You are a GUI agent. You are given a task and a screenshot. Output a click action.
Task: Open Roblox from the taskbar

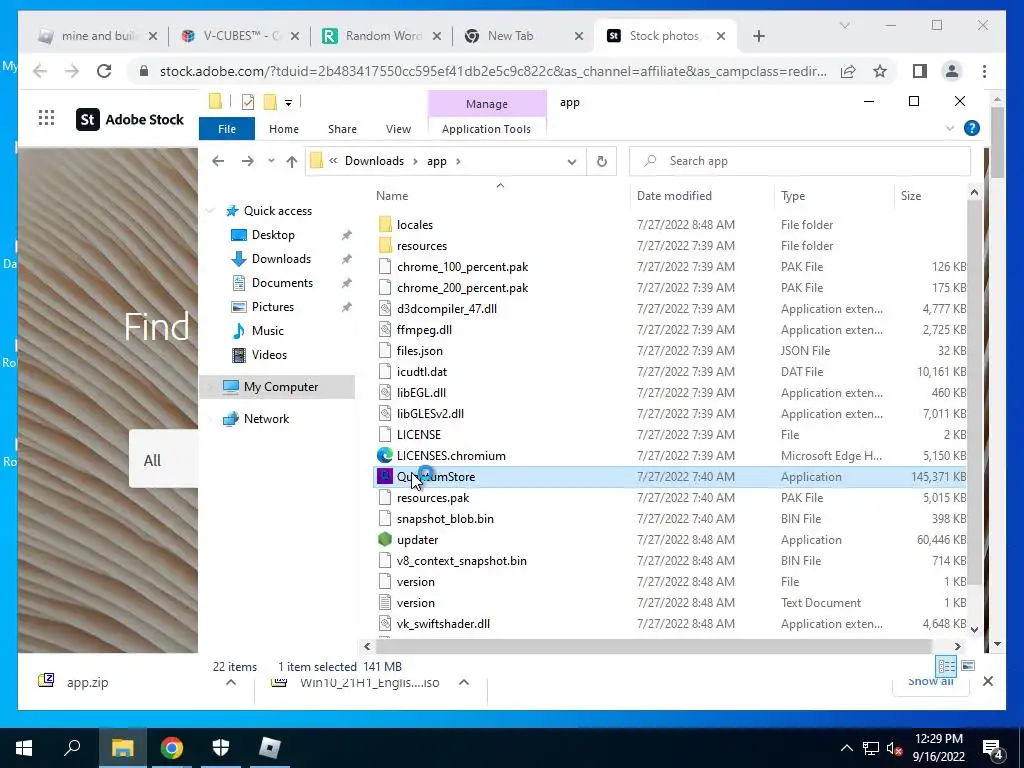tap(270, 748)
